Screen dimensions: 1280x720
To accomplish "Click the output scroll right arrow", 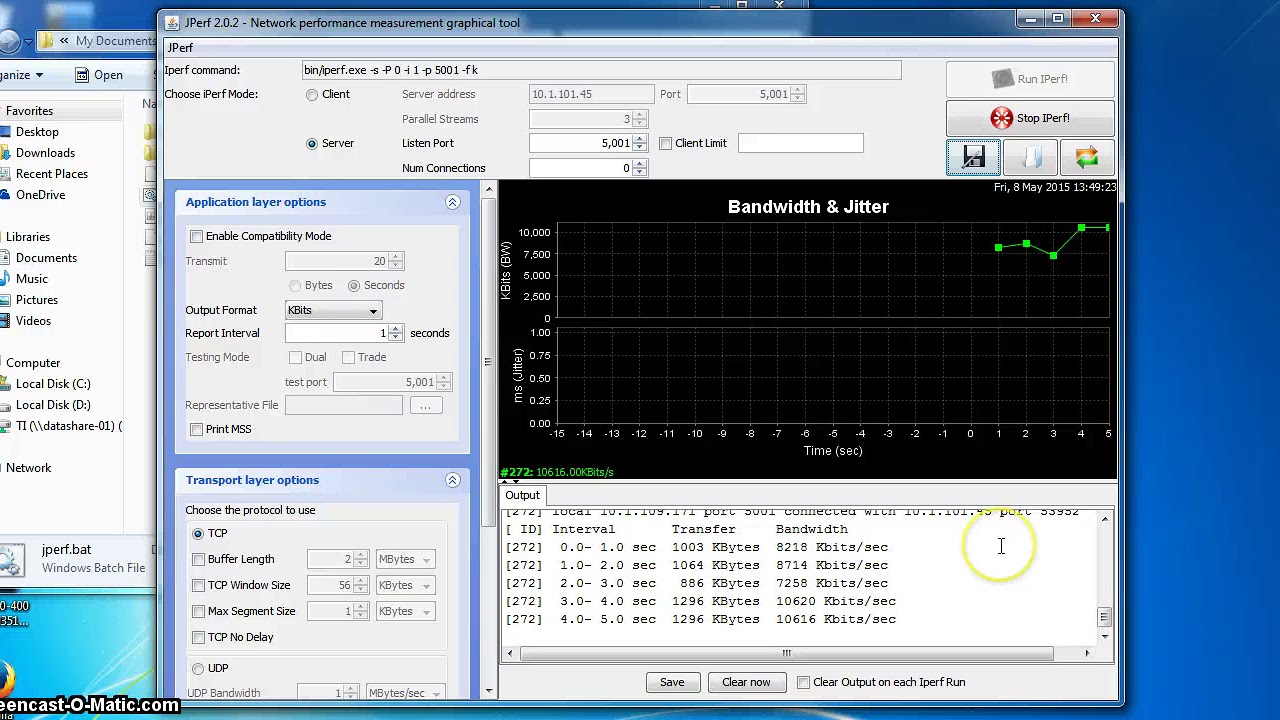I will (1087, 654).
